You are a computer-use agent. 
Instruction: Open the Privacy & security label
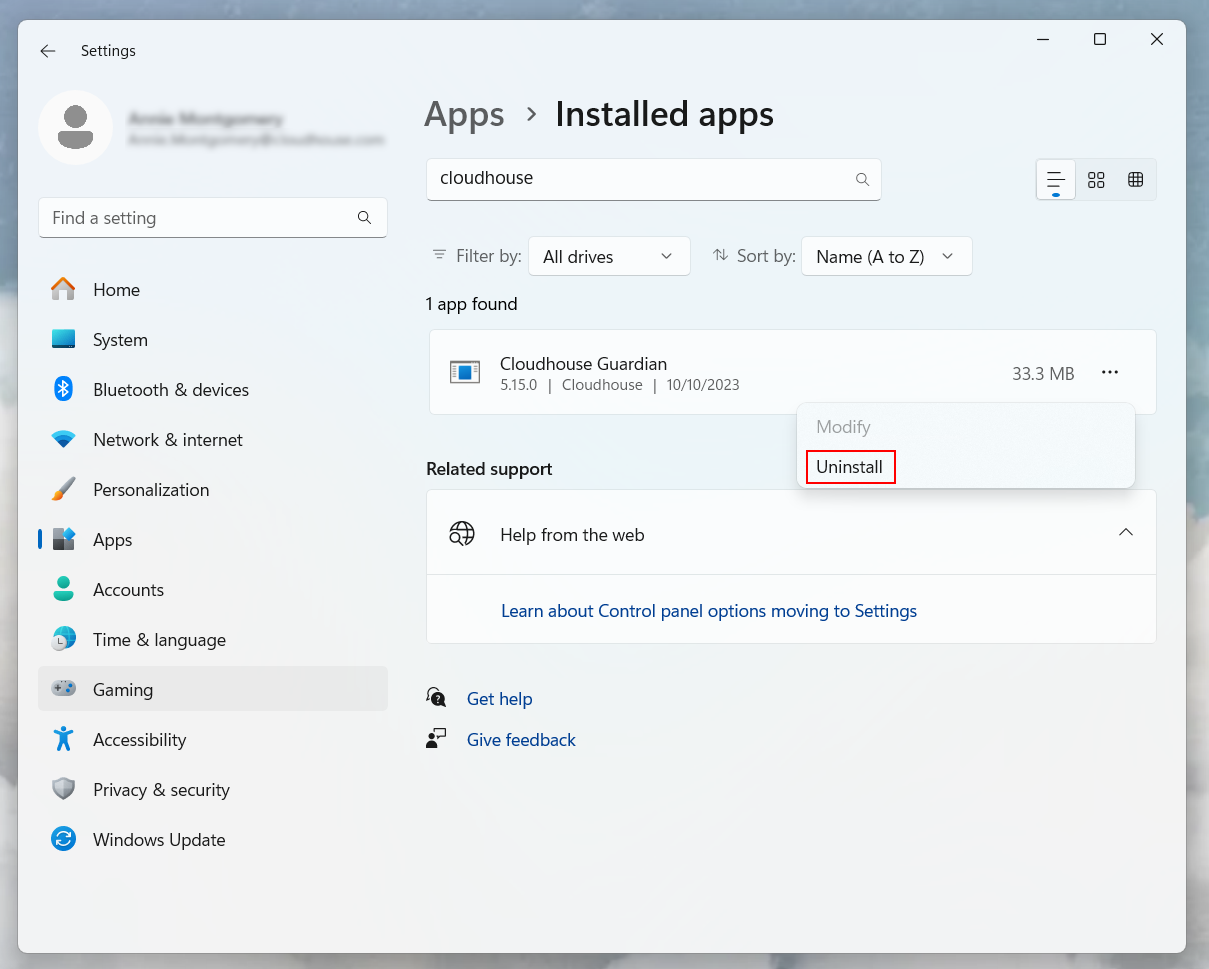[161, 790]
